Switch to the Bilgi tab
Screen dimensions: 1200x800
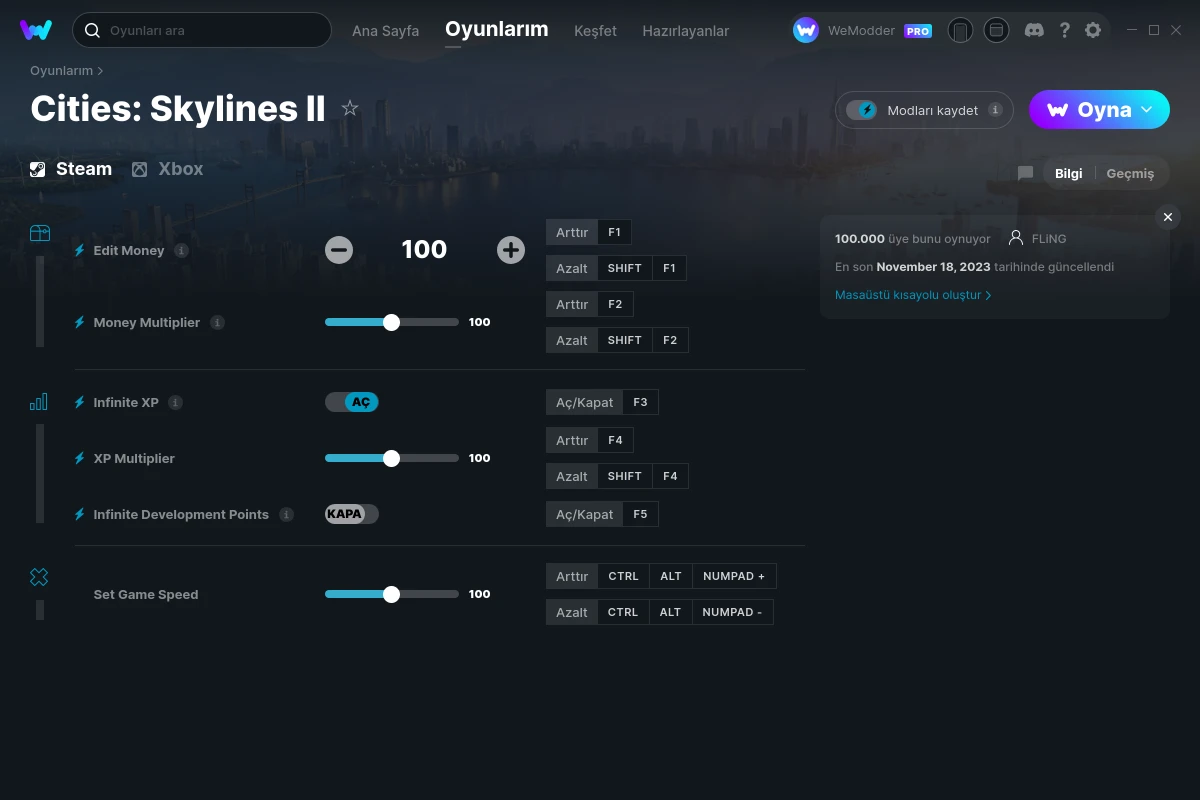click(x=1068, y=173)
